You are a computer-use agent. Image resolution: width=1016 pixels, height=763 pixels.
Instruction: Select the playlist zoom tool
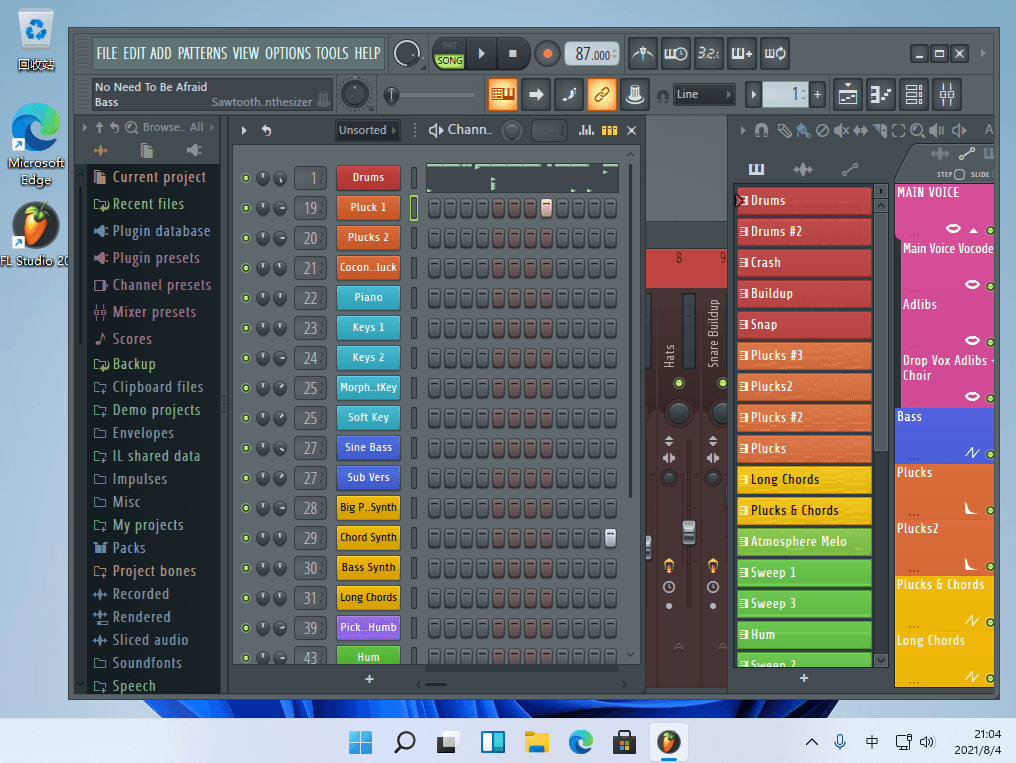[917, 131]
